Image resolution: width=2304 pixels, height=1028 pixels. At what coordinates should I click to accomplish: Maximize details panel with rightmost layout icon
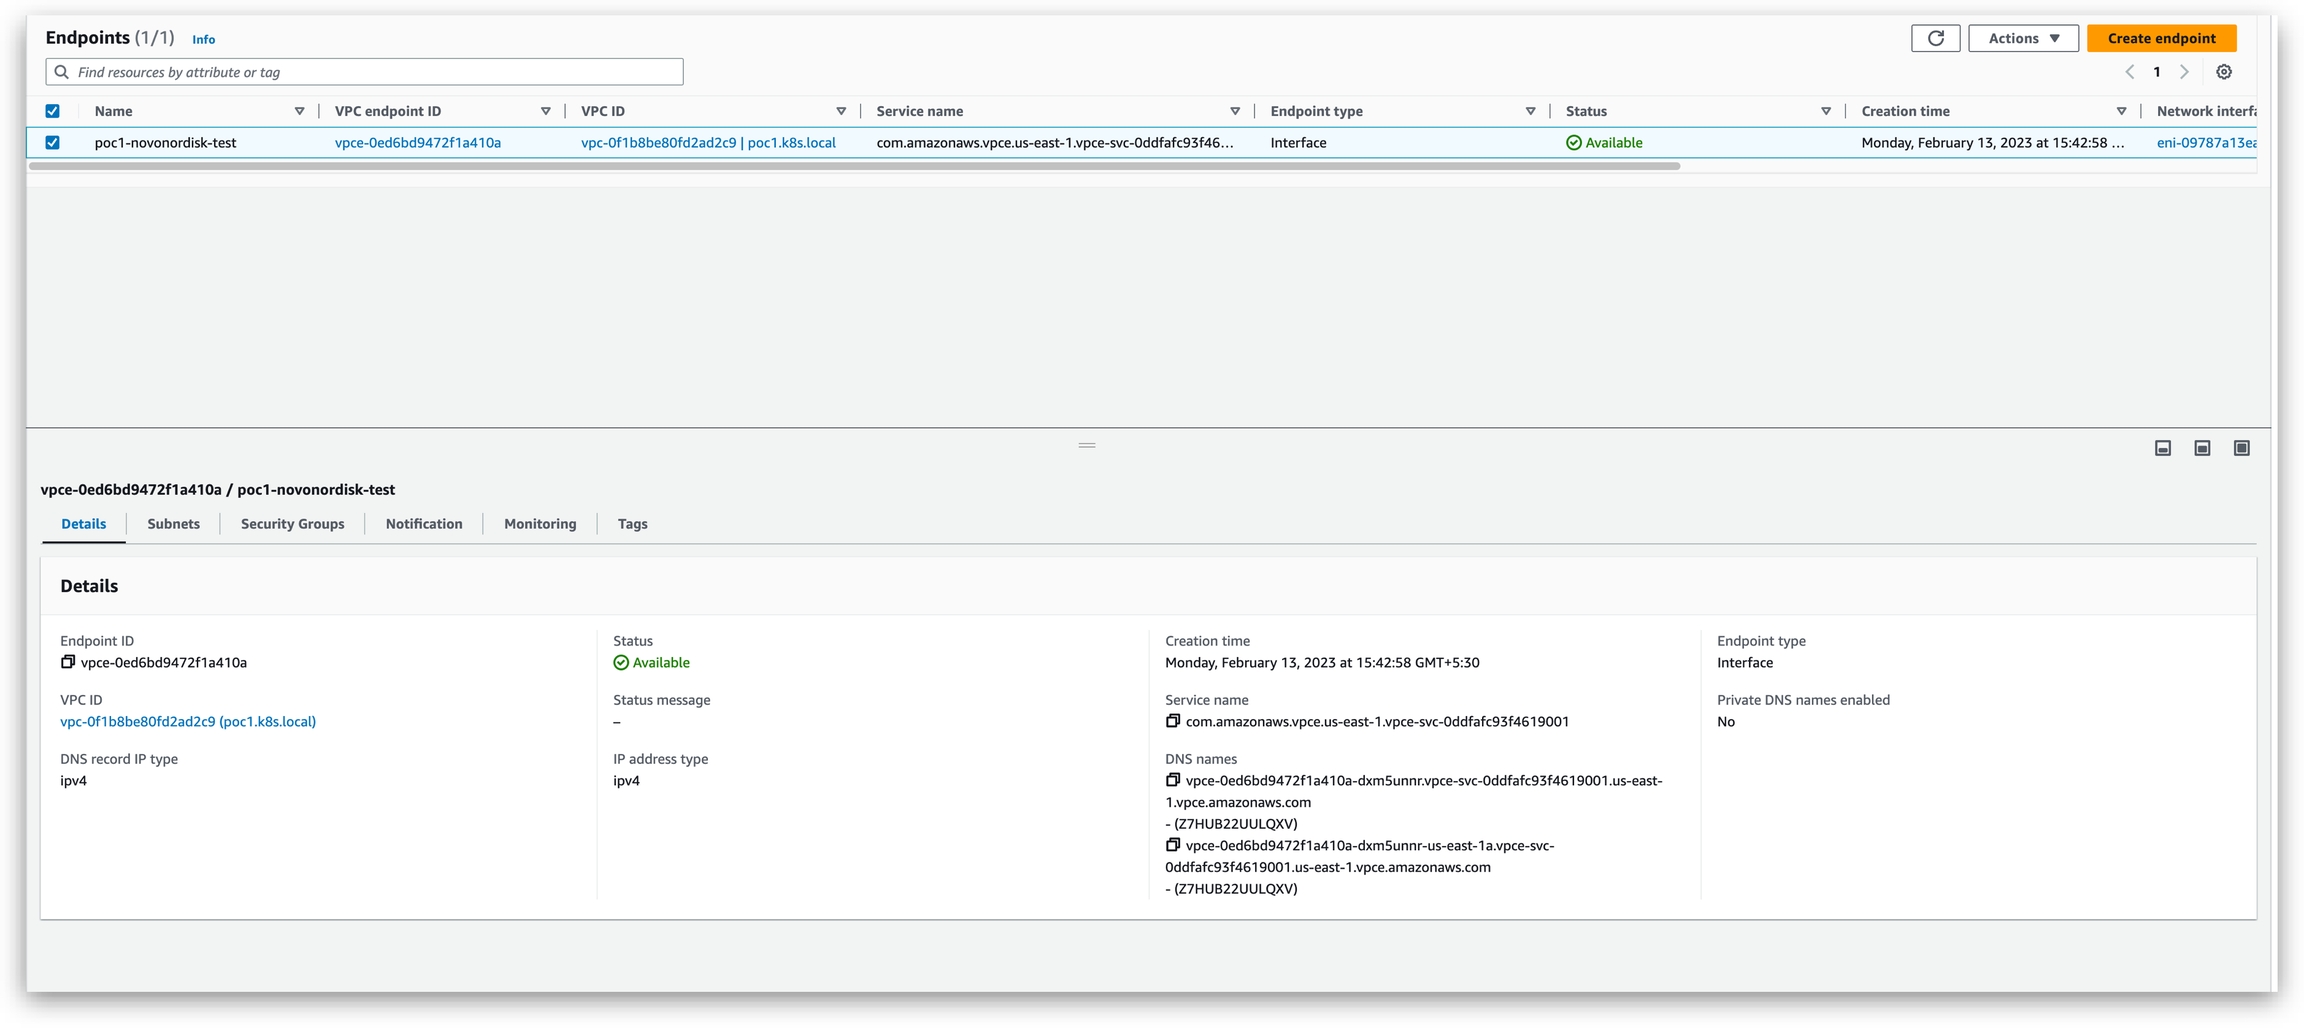(2242, 448)
